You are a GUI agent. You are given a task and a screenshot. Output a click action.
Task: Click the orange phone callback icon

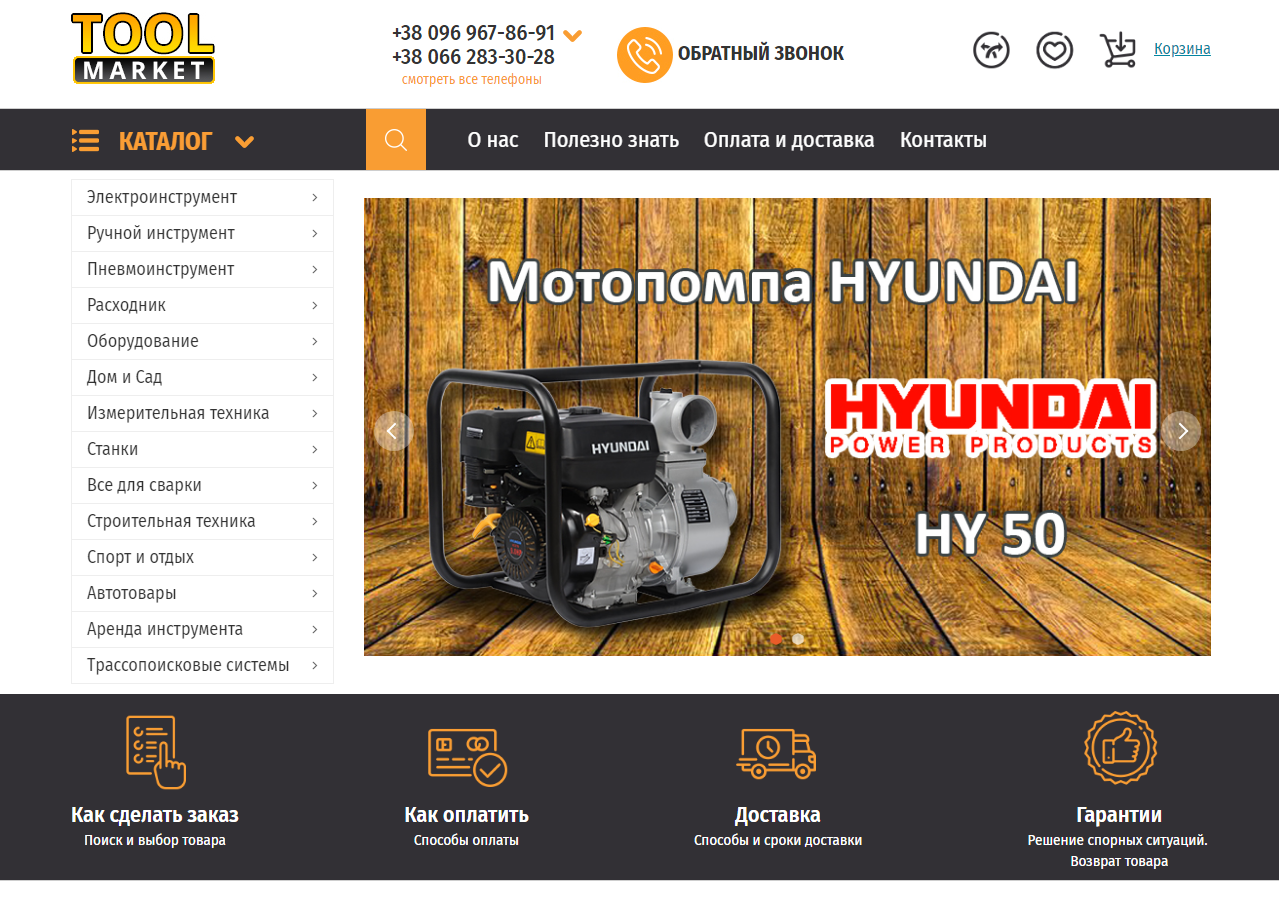(x=644, y=54)
